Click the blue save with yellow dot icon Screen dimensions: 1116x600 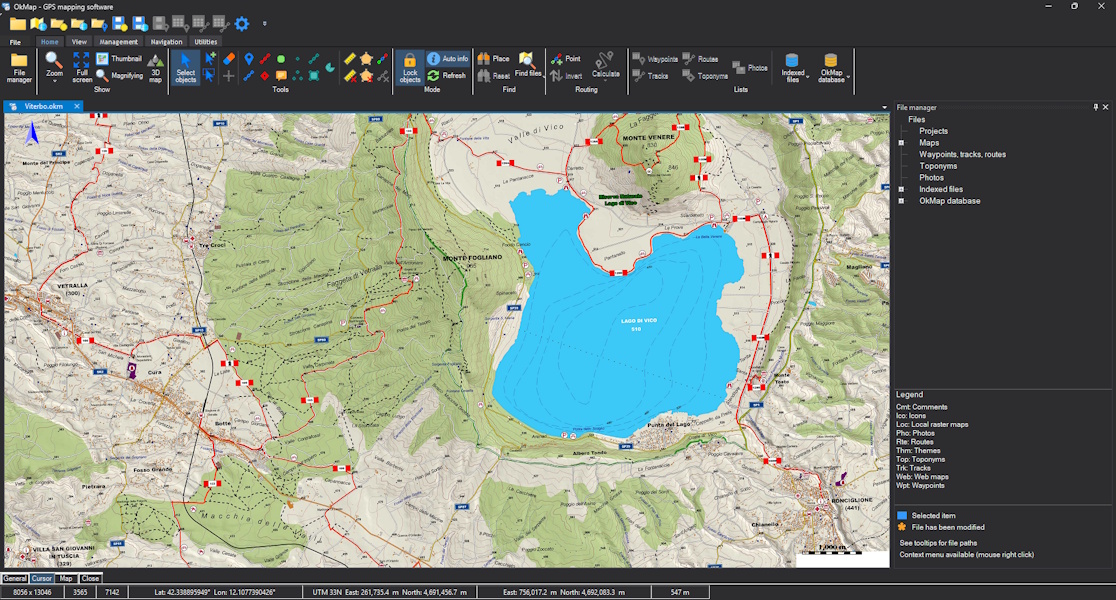coord(120,24)
